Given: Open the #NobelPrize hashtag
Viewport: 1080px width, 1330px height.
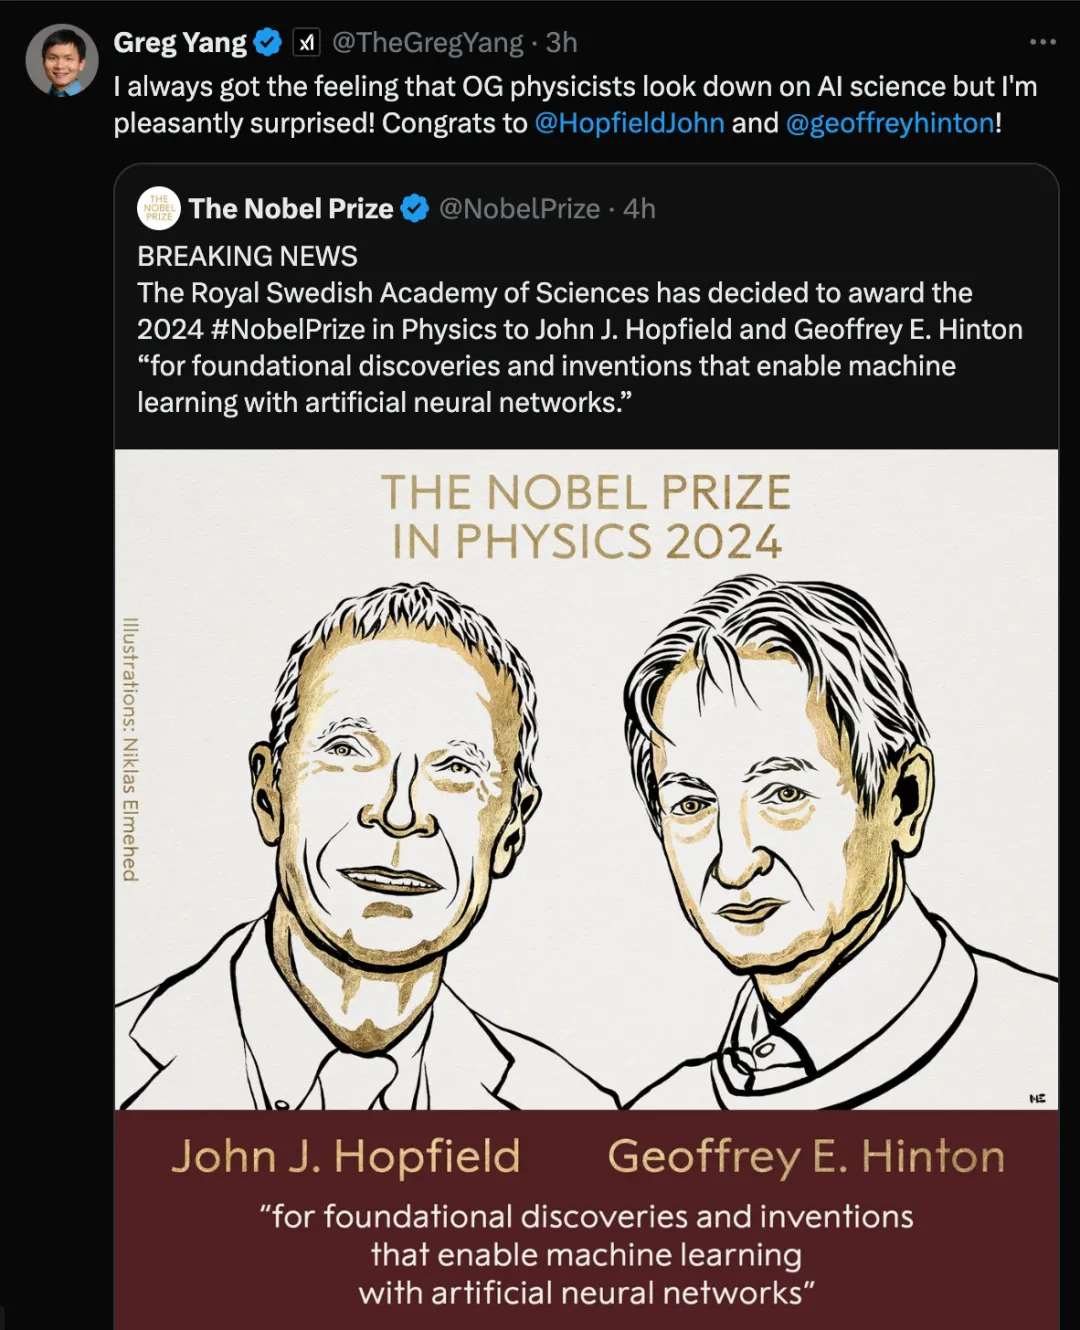Looking at the screenshot, I should 287,329.
